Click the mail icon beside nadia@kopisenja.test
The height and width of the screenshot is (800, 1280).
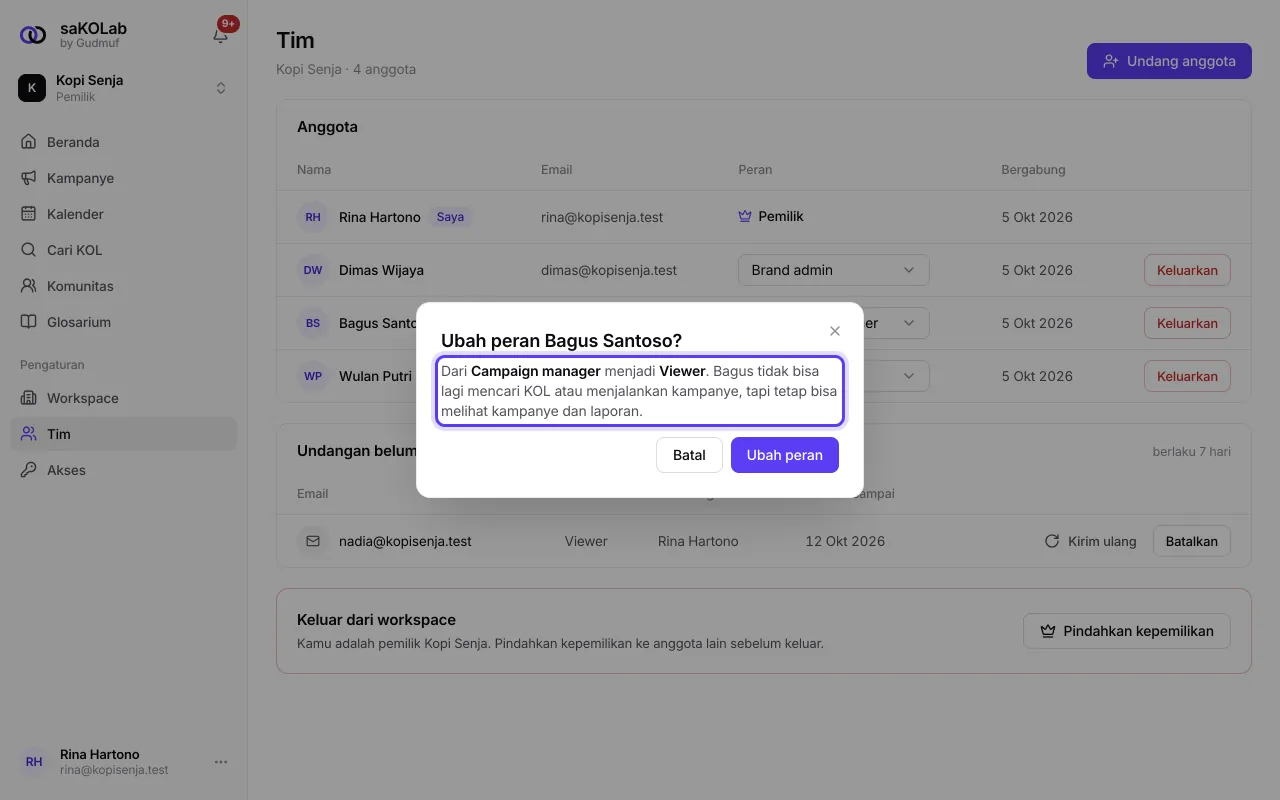click(313, 541)
